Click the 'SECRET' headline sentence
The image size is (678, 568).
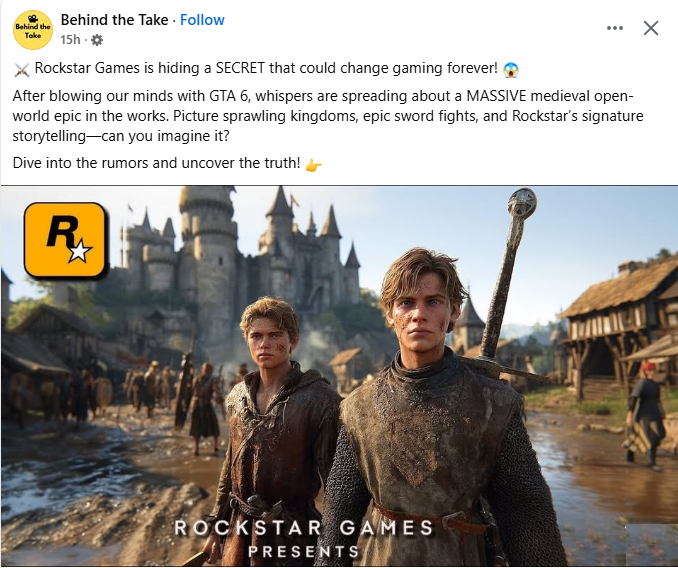point(266,68)
